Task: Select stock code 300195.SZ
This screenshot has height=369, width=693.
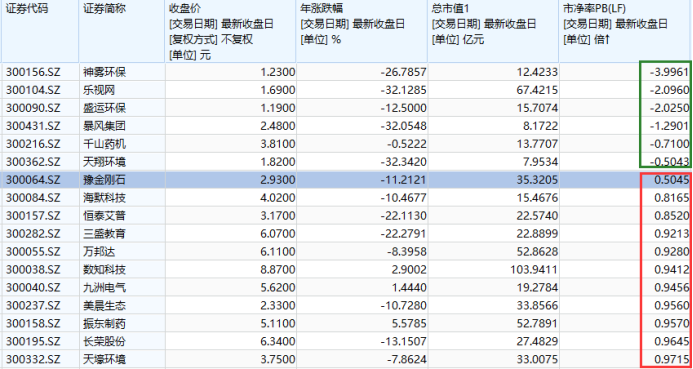Action: point(33,341)
